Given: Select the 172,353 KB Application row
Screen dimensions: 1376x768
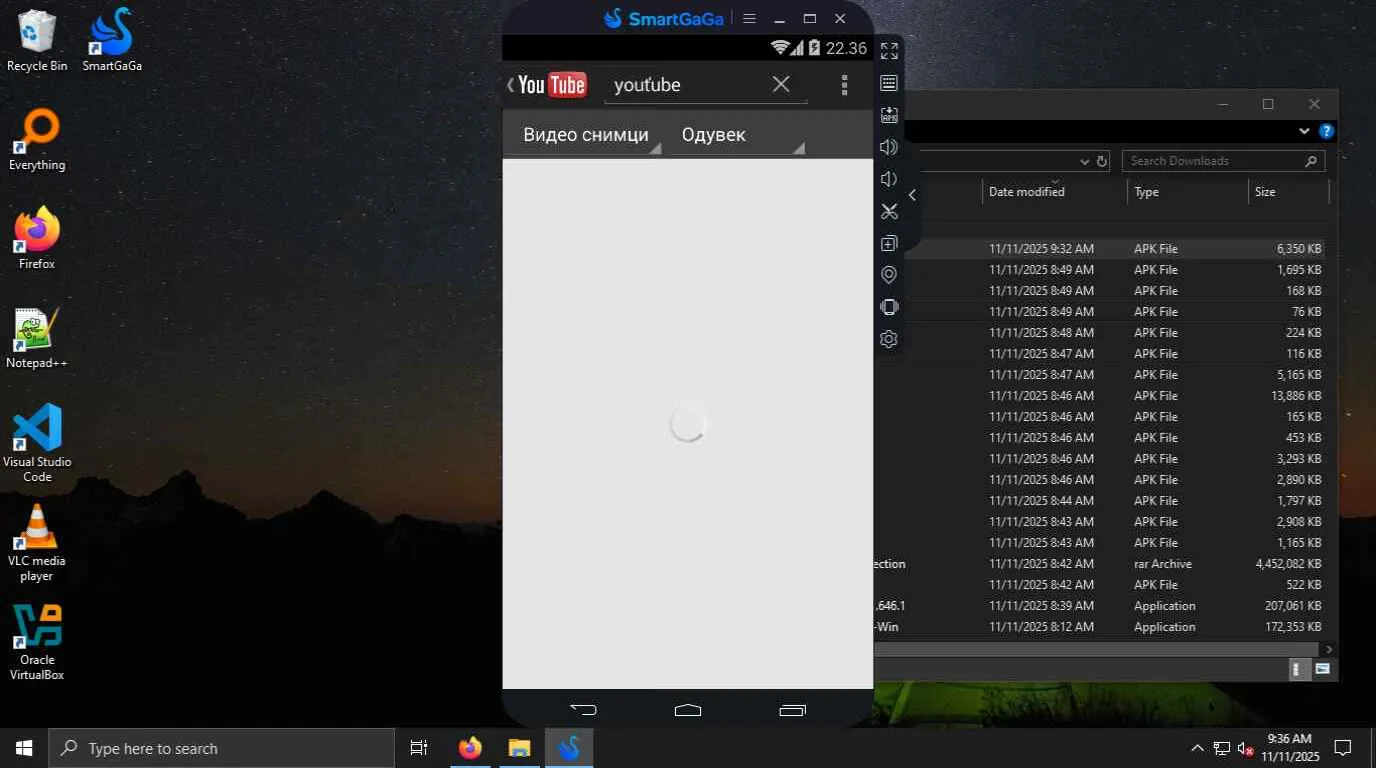Looking at the screenshot, I should [x=1100, y=627].
